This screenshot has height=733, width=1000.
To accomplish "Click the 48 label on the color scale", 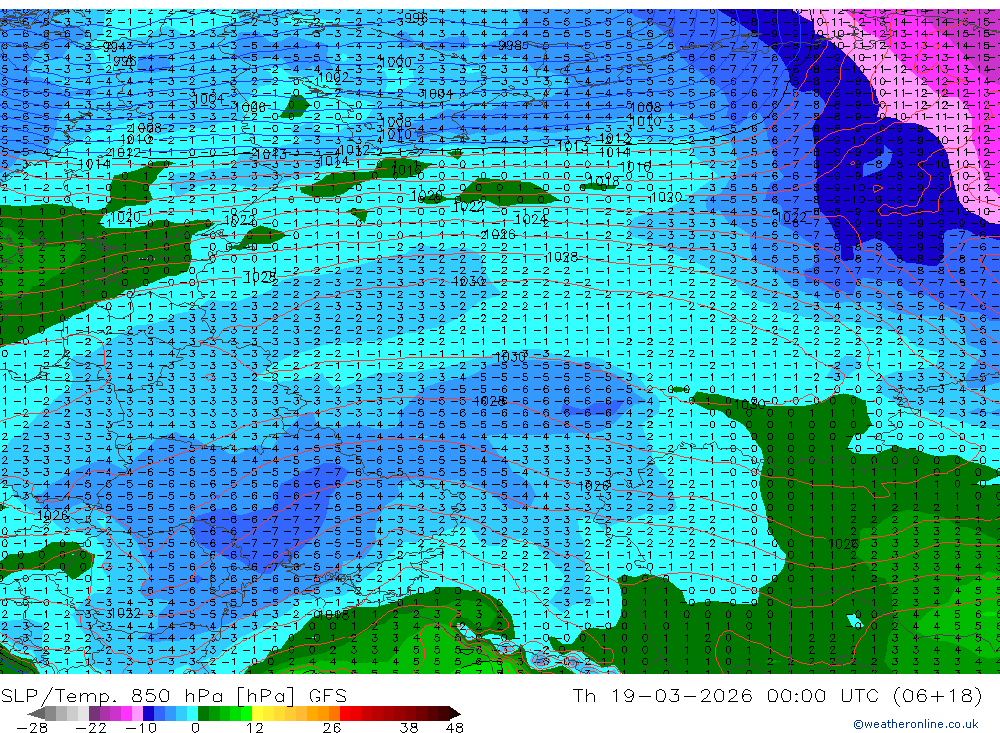I will coord(455,728).
